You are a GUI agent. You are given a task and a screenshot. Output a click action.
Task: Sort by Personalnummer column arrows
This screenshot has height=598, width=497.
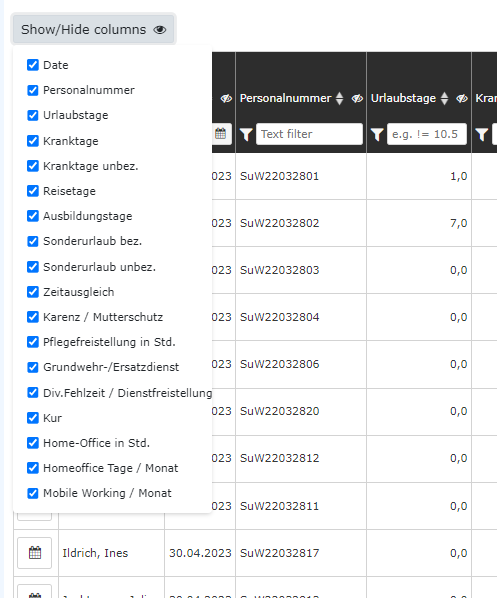coord(339,98)
